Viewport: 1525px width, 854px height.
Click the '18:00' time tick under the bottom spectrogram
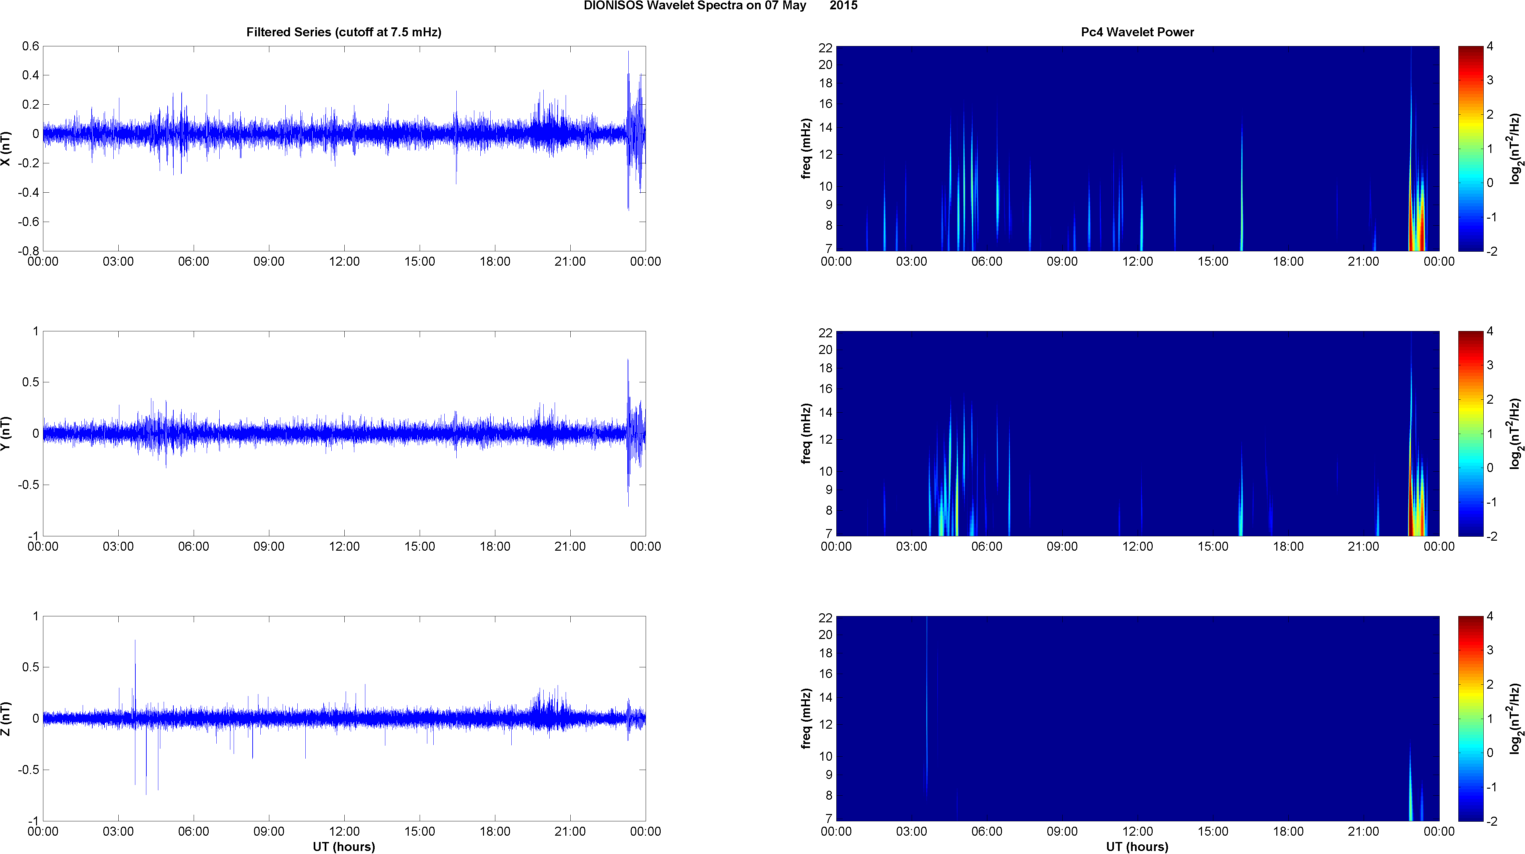(1288, 832)
